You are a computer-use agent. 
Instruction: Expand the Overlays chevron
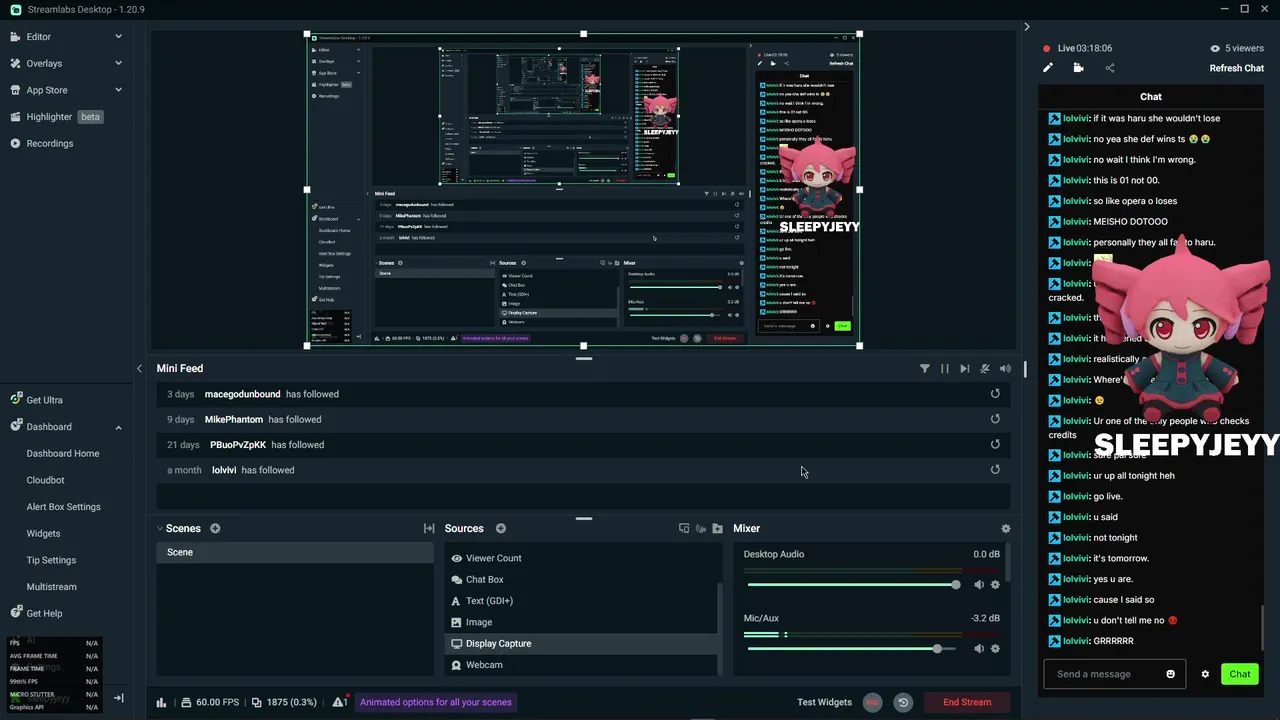point(118,63)
